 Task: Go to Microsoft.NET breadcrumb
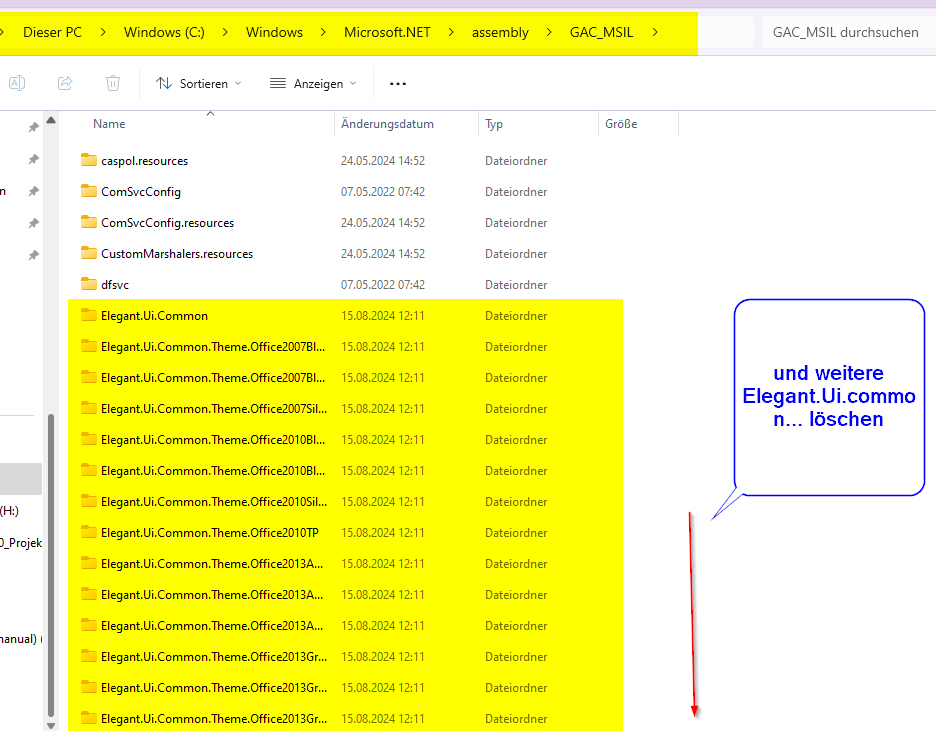pos(387,32)
